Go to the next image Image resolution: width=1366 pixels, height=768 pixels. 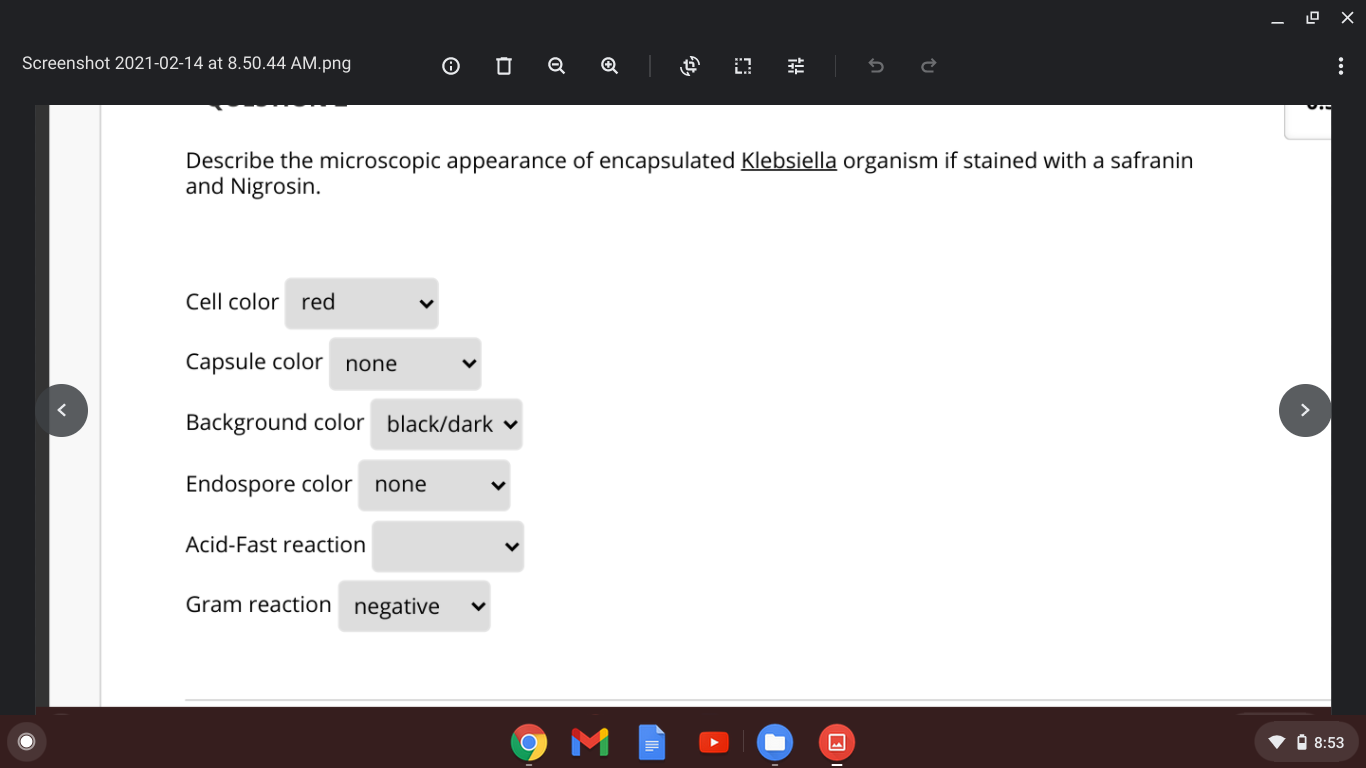tap(1304, 410)
